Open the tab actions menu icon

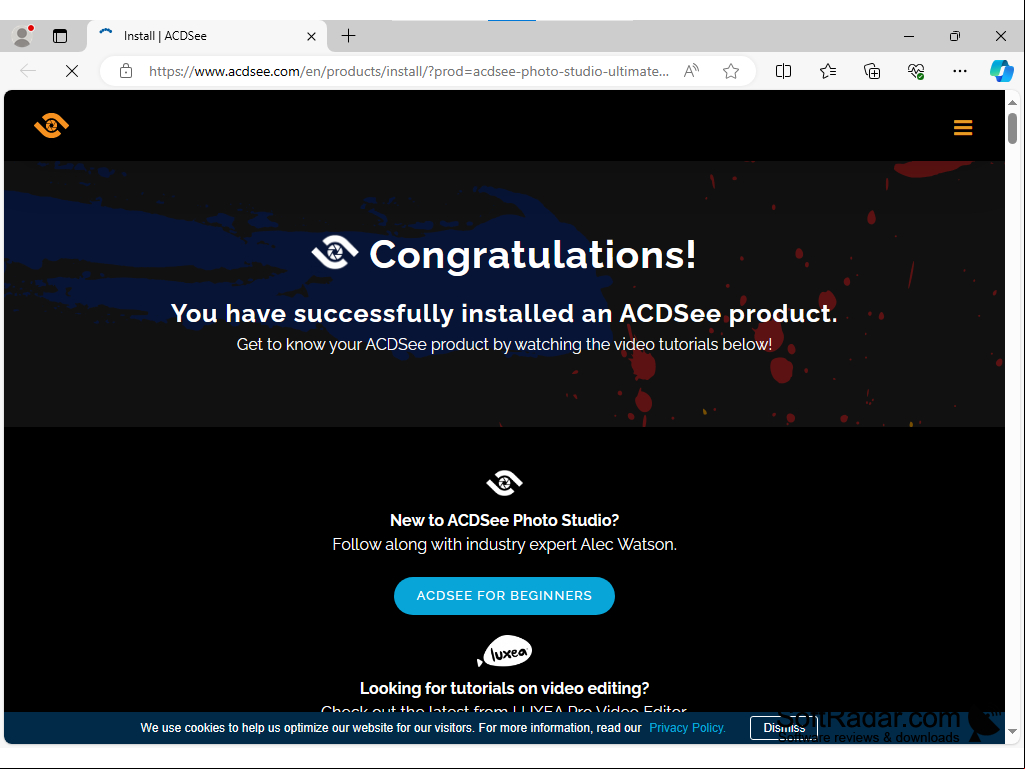pyautogui.click(x=60, y=36)
